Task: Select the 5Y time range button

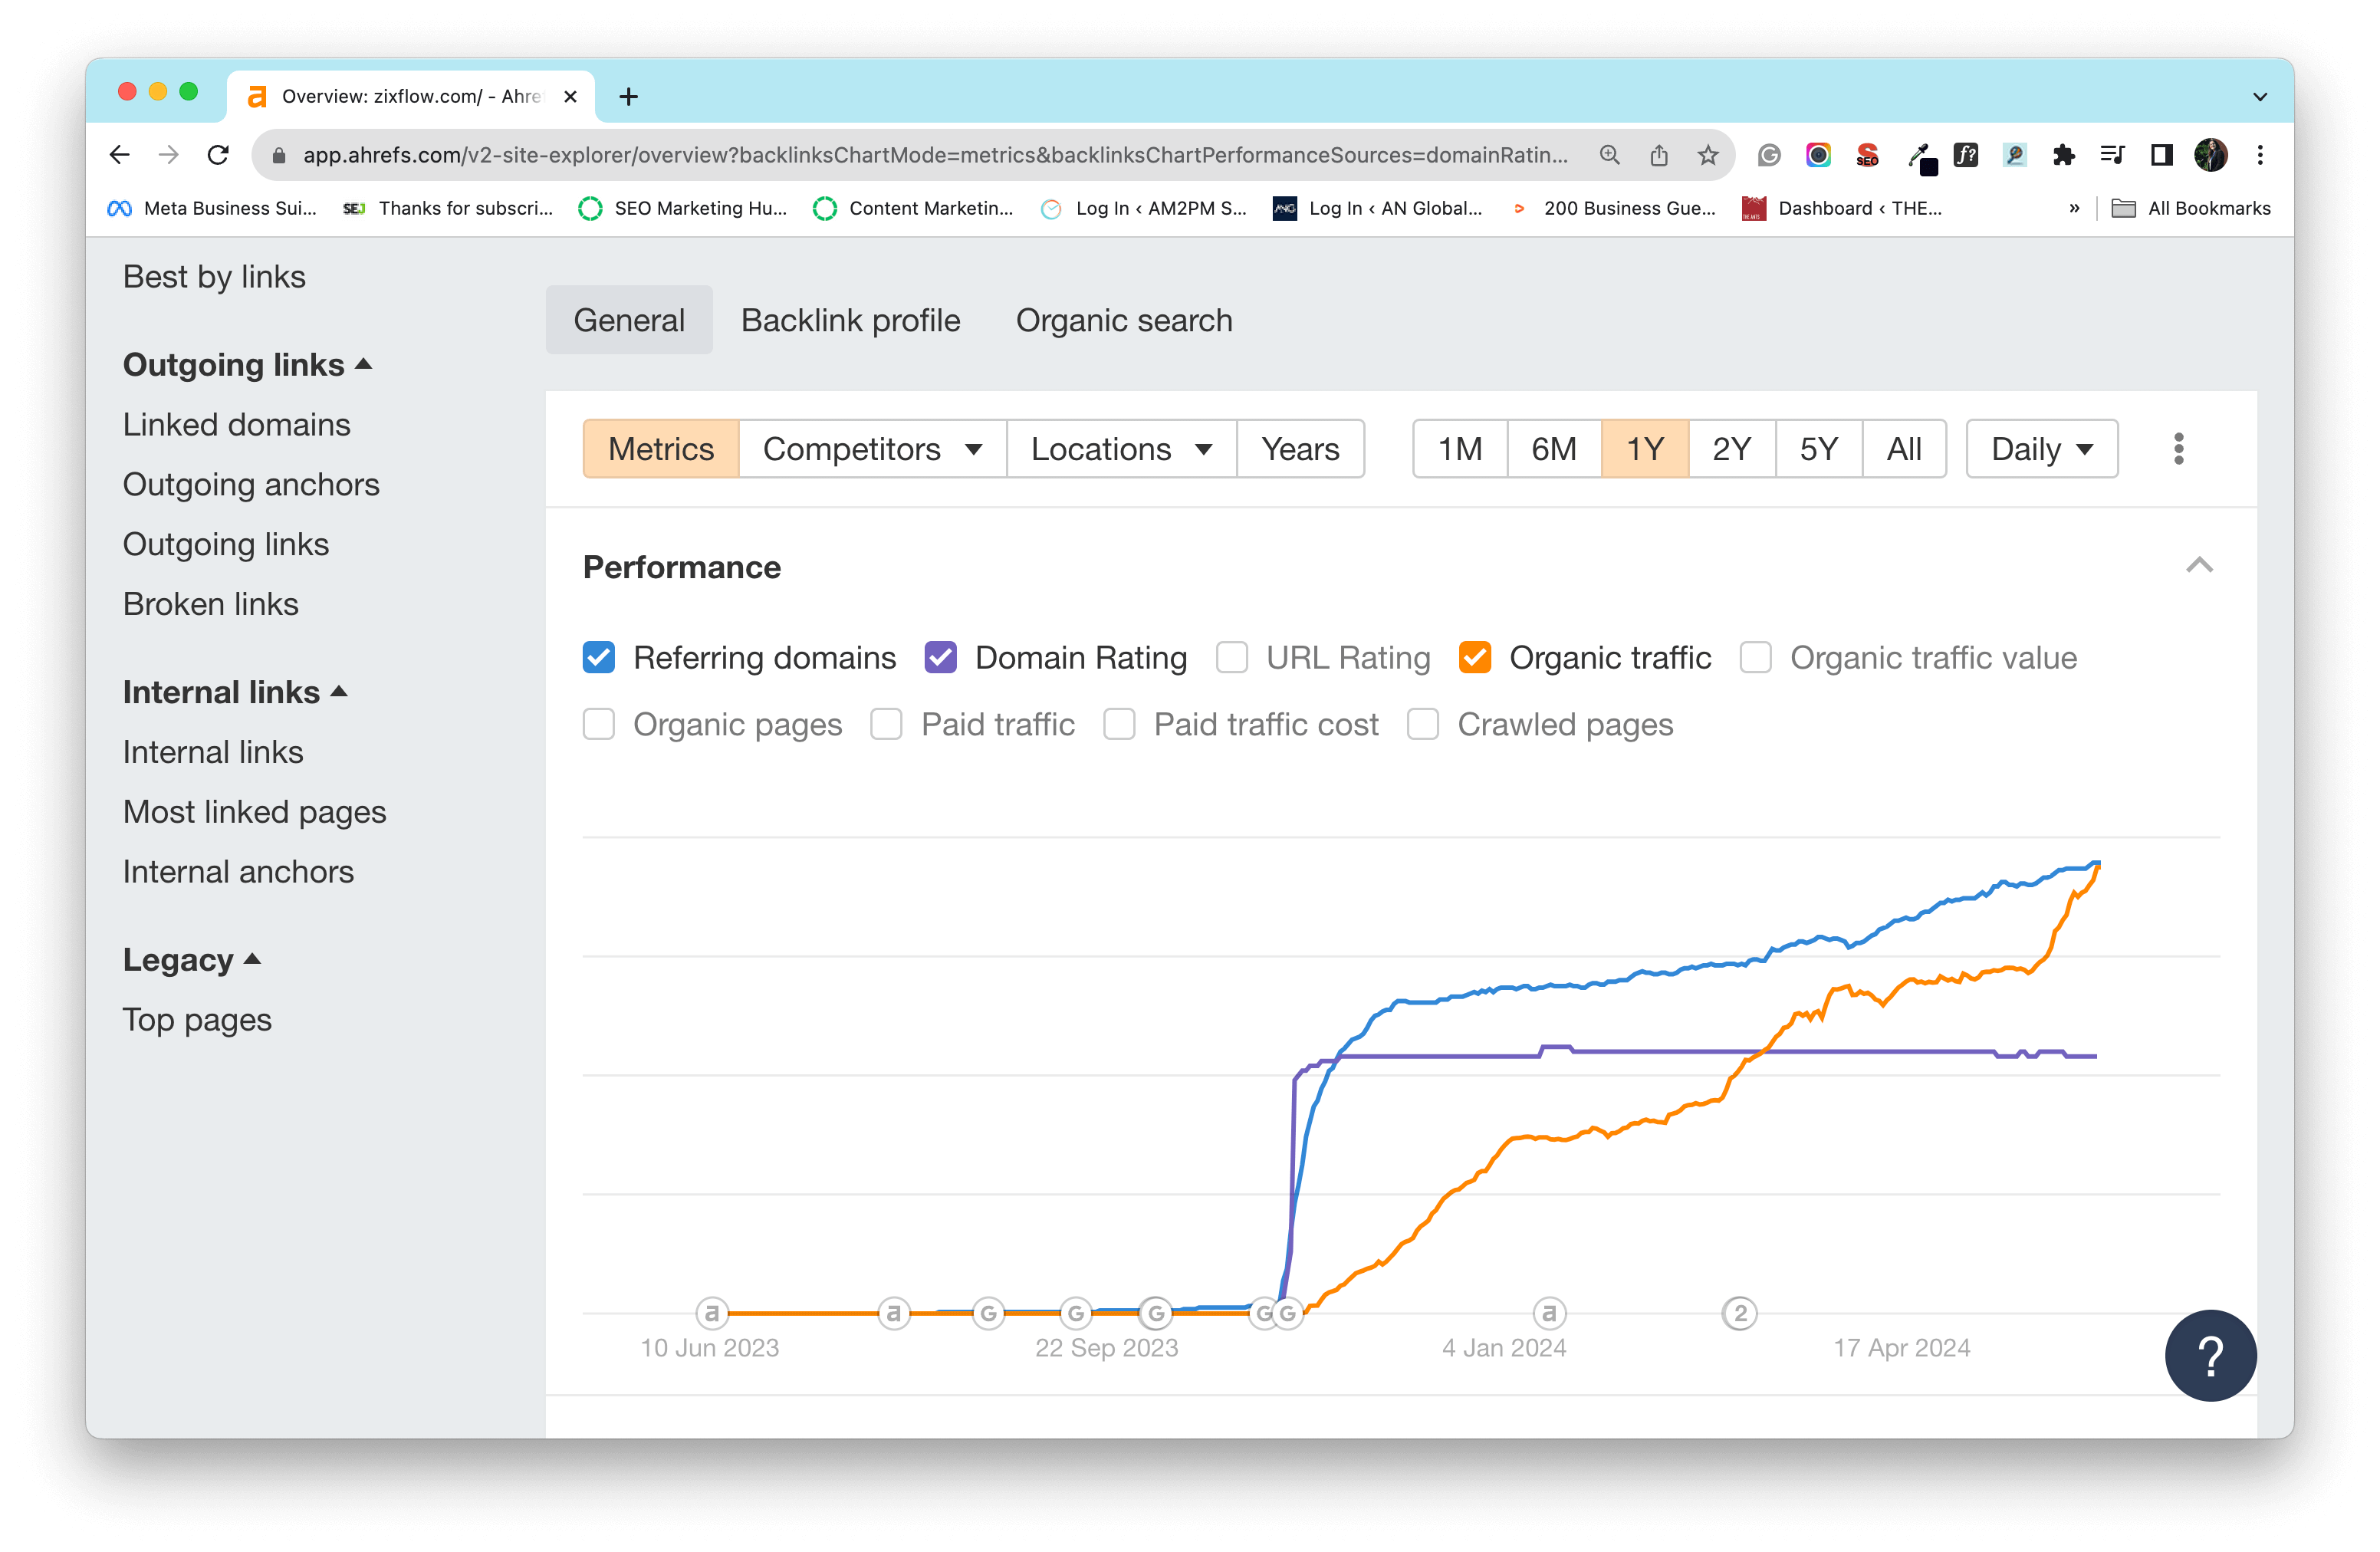Action: (x=1820, y=449)
